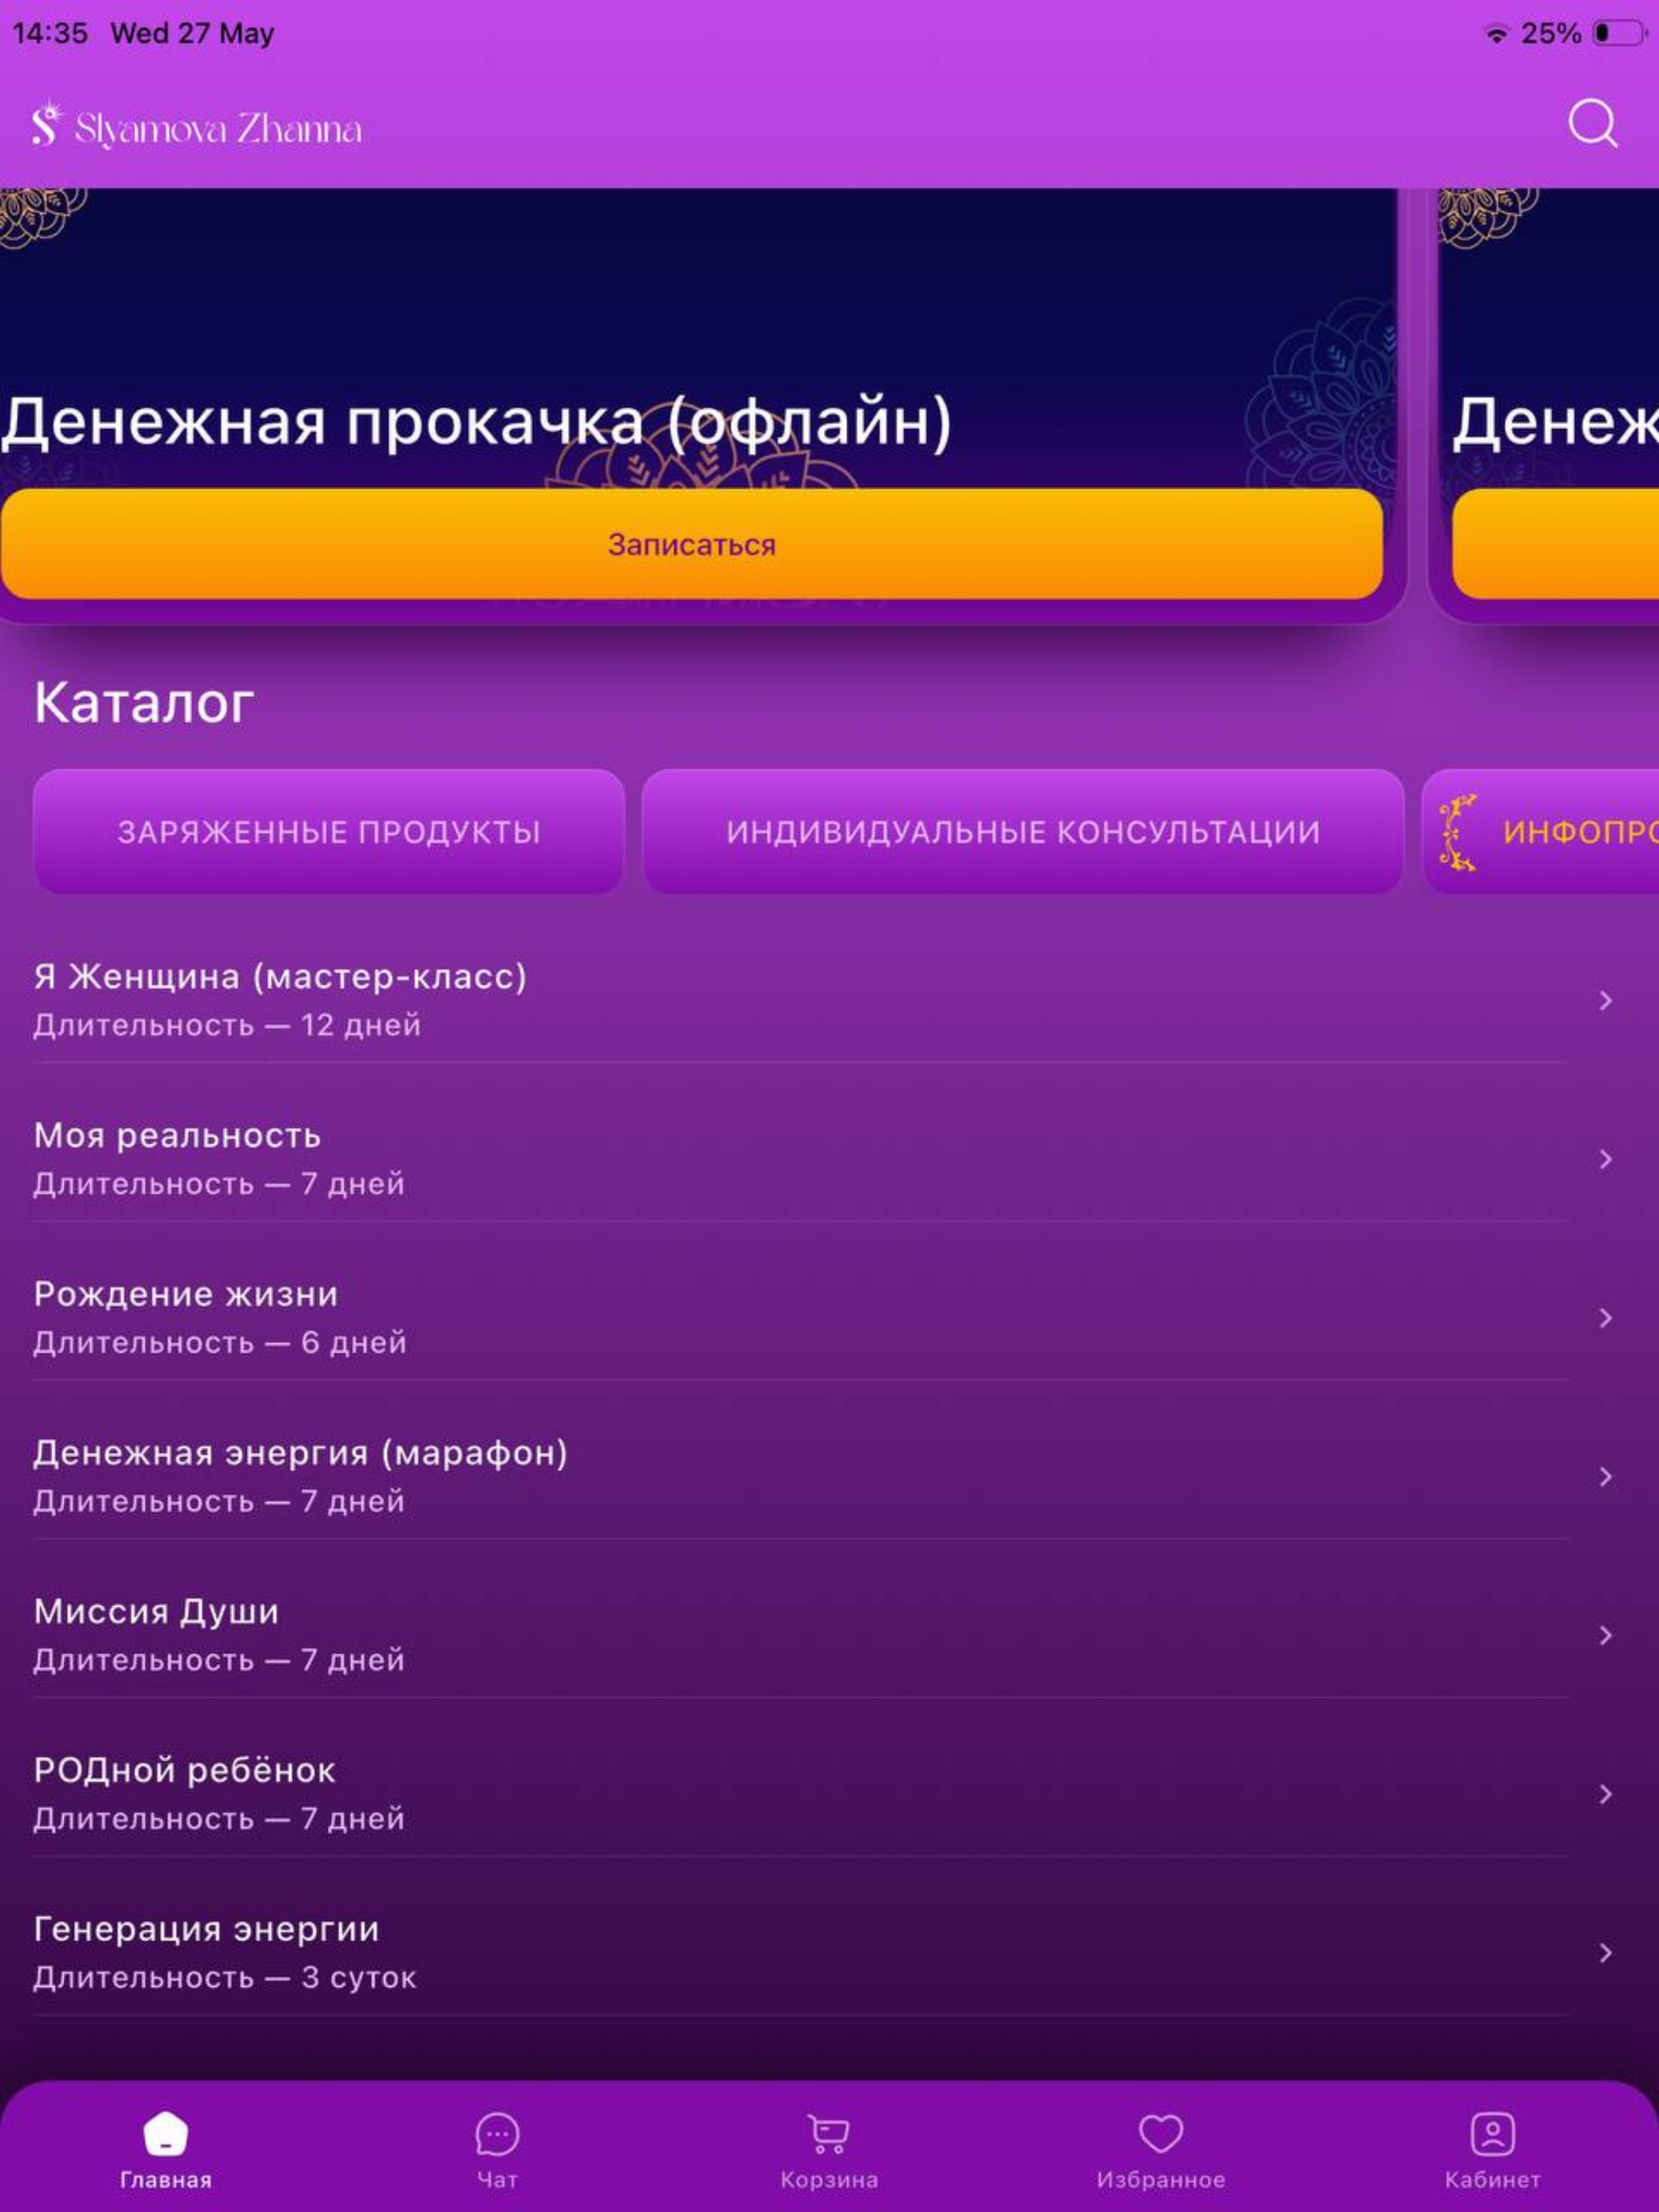Expand chevron for Миссия Души
The width and height of the screenshot is (1659, 2212).
click(x=1605, y=1636)
